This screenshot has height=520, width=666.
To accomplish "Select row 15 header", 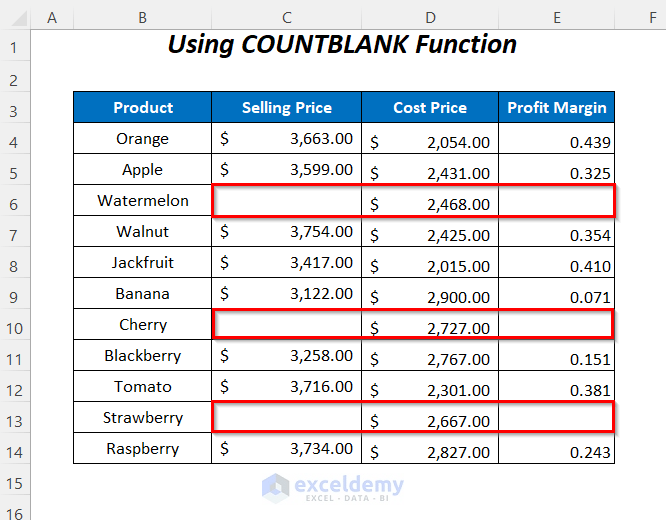I will coord(14,480).
